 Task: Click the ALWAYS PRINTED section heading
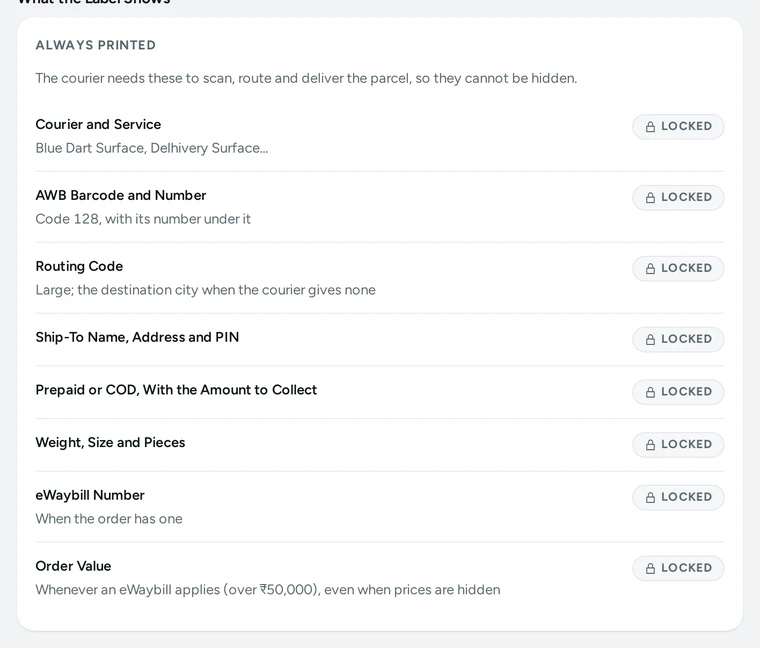tap(95, 45)
